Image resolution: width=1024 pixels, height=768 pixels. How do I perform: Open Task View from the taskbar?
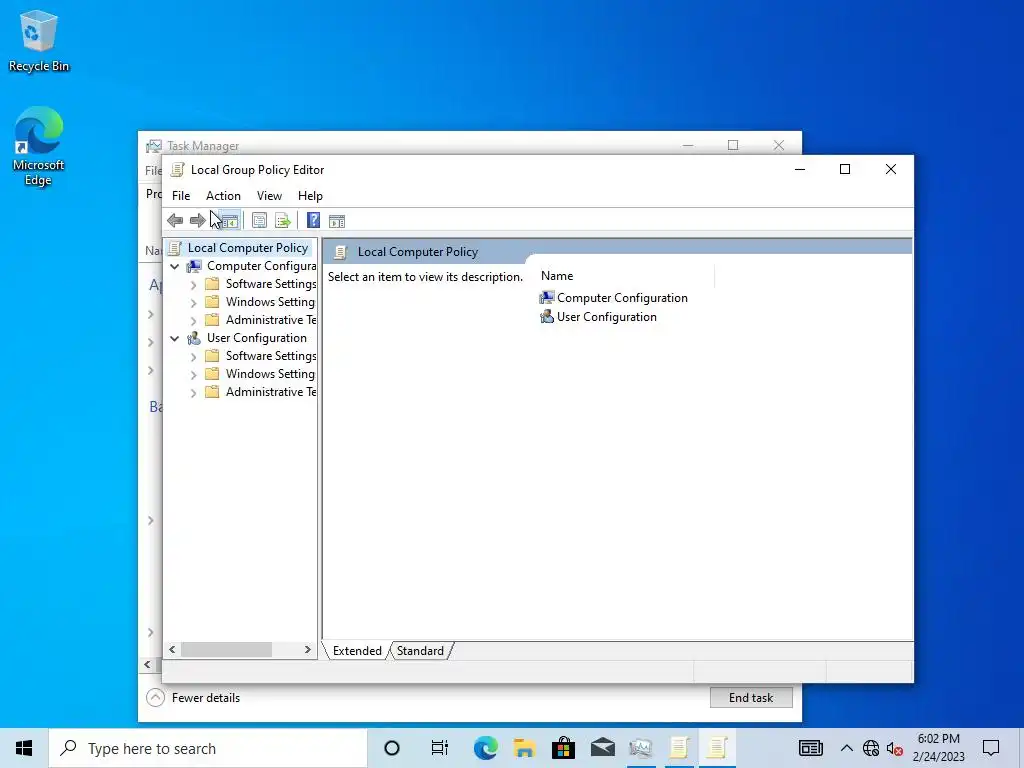click(440, 748)
